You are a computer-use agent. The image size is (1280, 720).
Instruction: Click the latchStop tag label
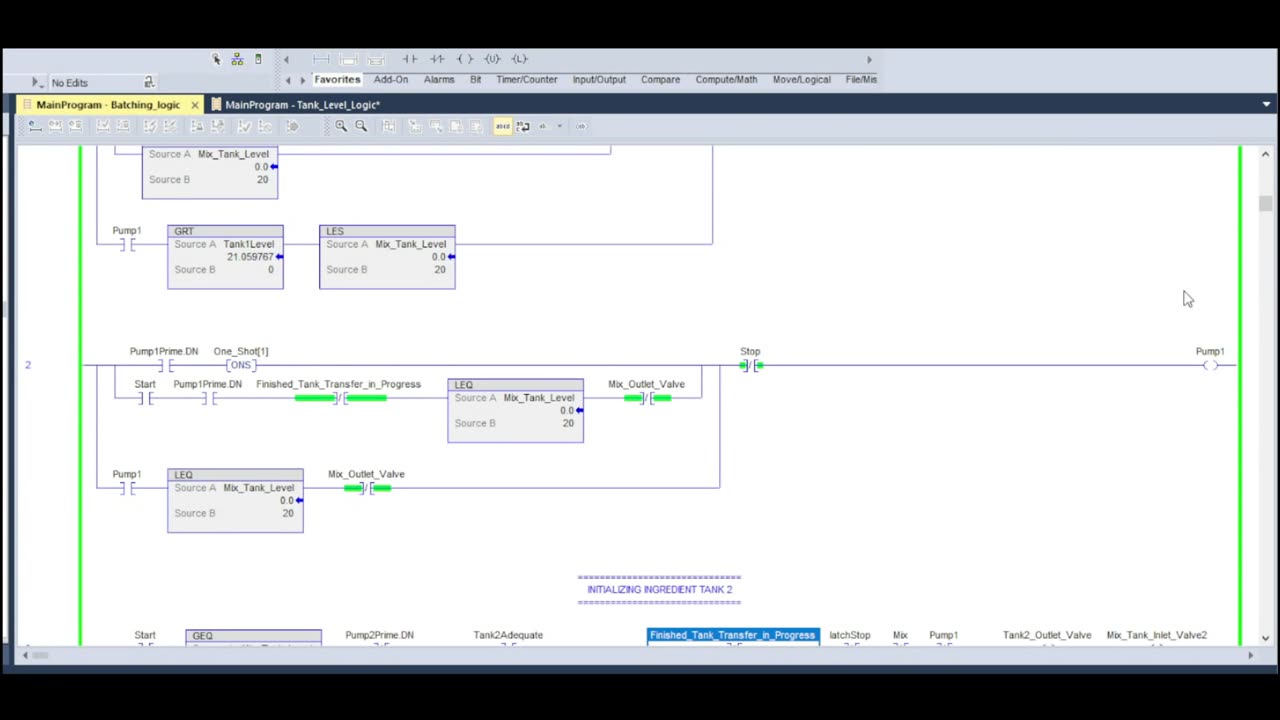(850, 635)
